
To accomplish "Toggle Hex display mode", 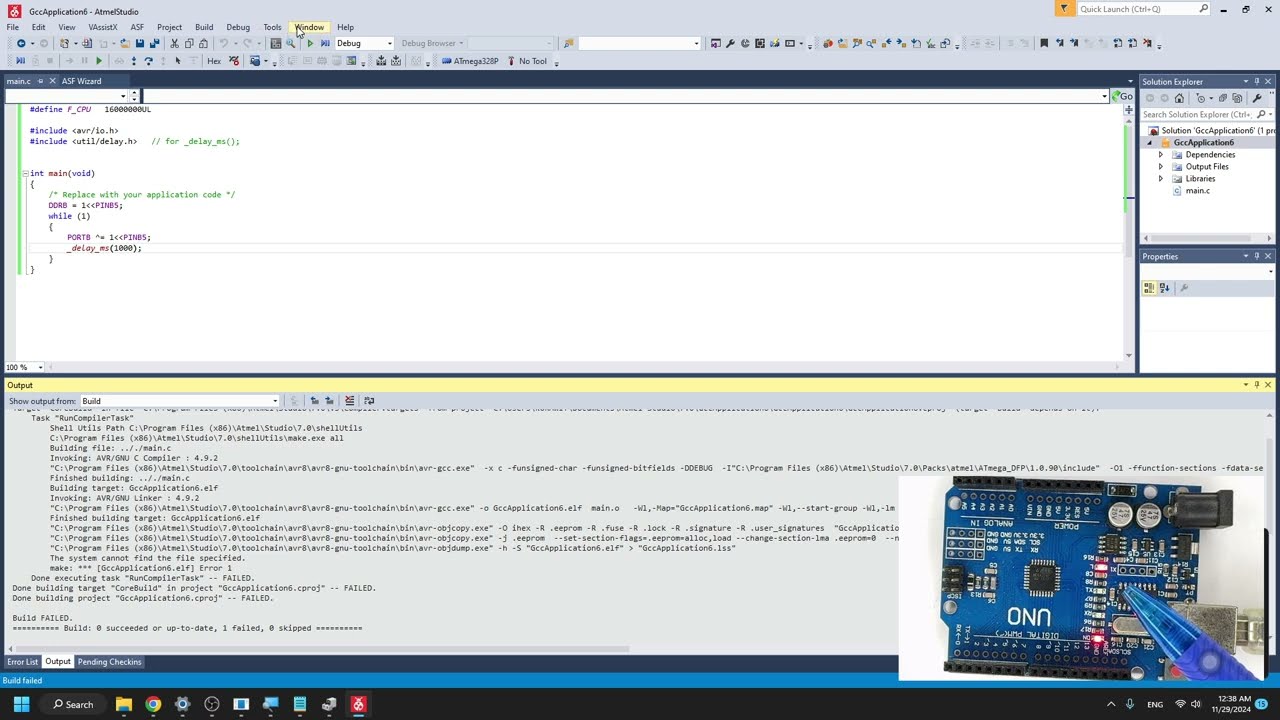I will tap(214, 61).
